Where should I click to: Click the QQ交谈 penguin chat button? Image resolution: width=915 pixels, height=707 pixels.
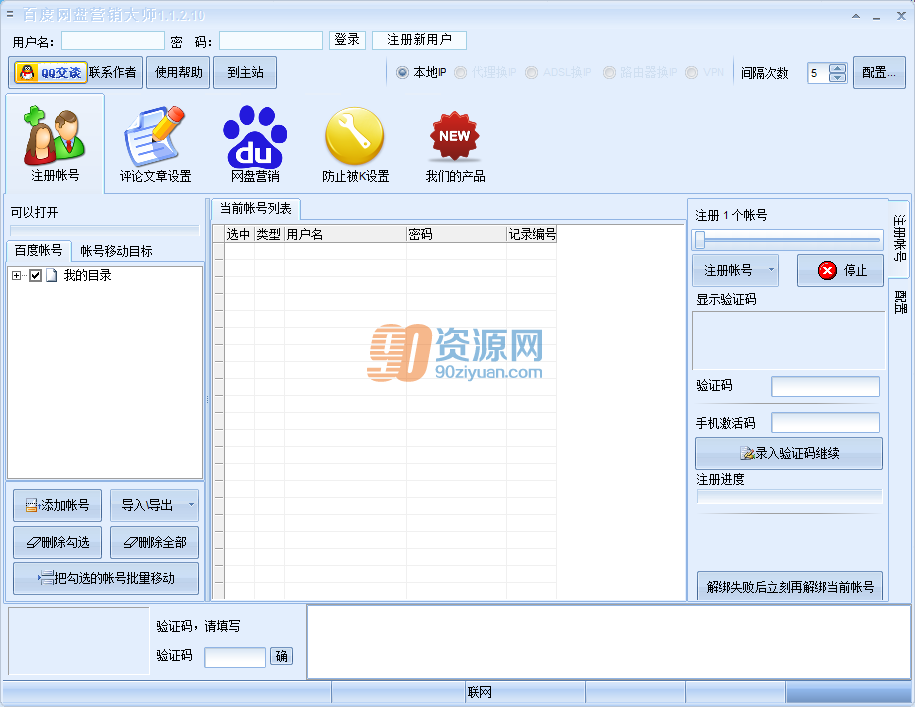point(51,72)
